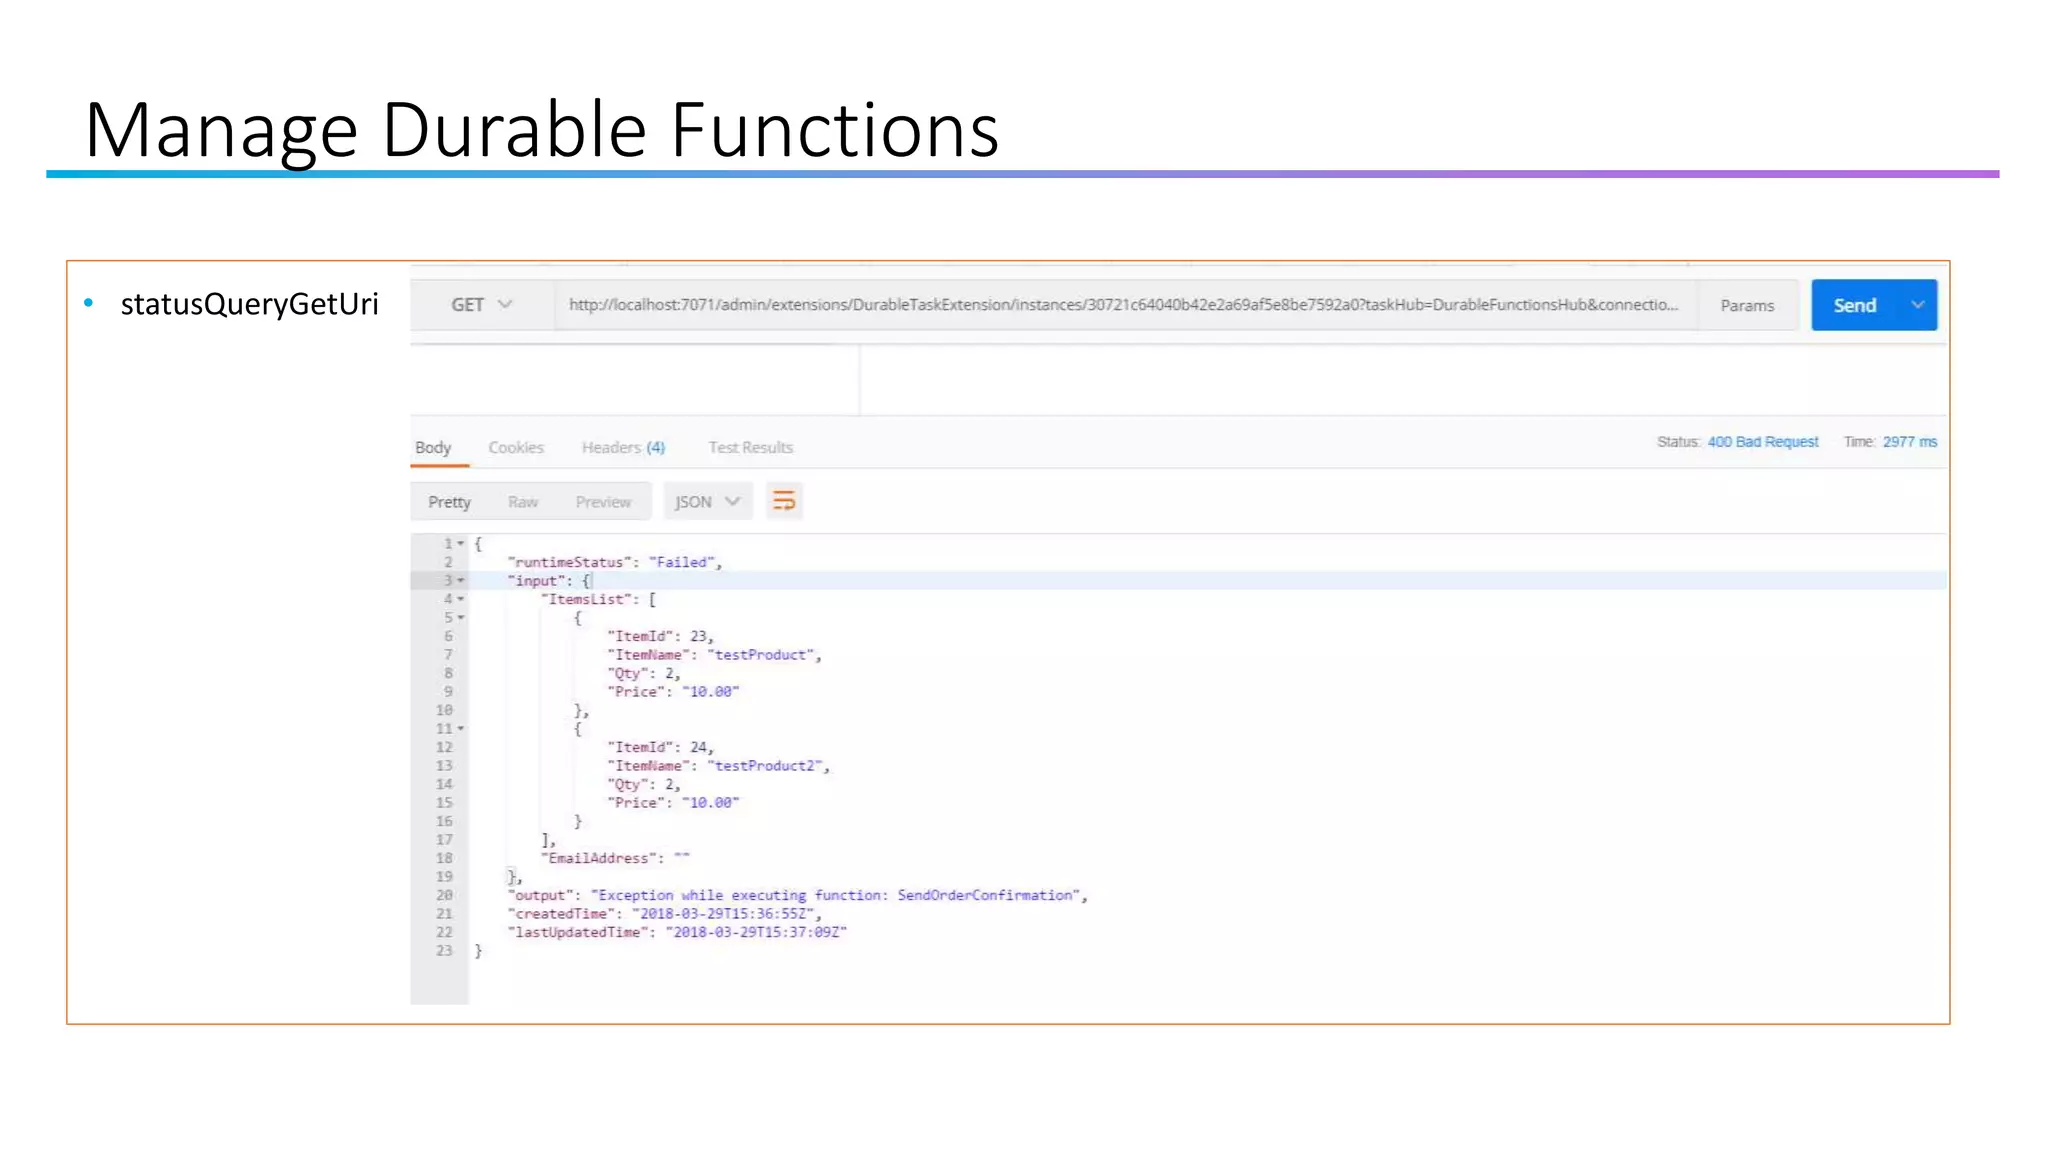
Task: Click the request URL input field
Action: point(1122,305)
